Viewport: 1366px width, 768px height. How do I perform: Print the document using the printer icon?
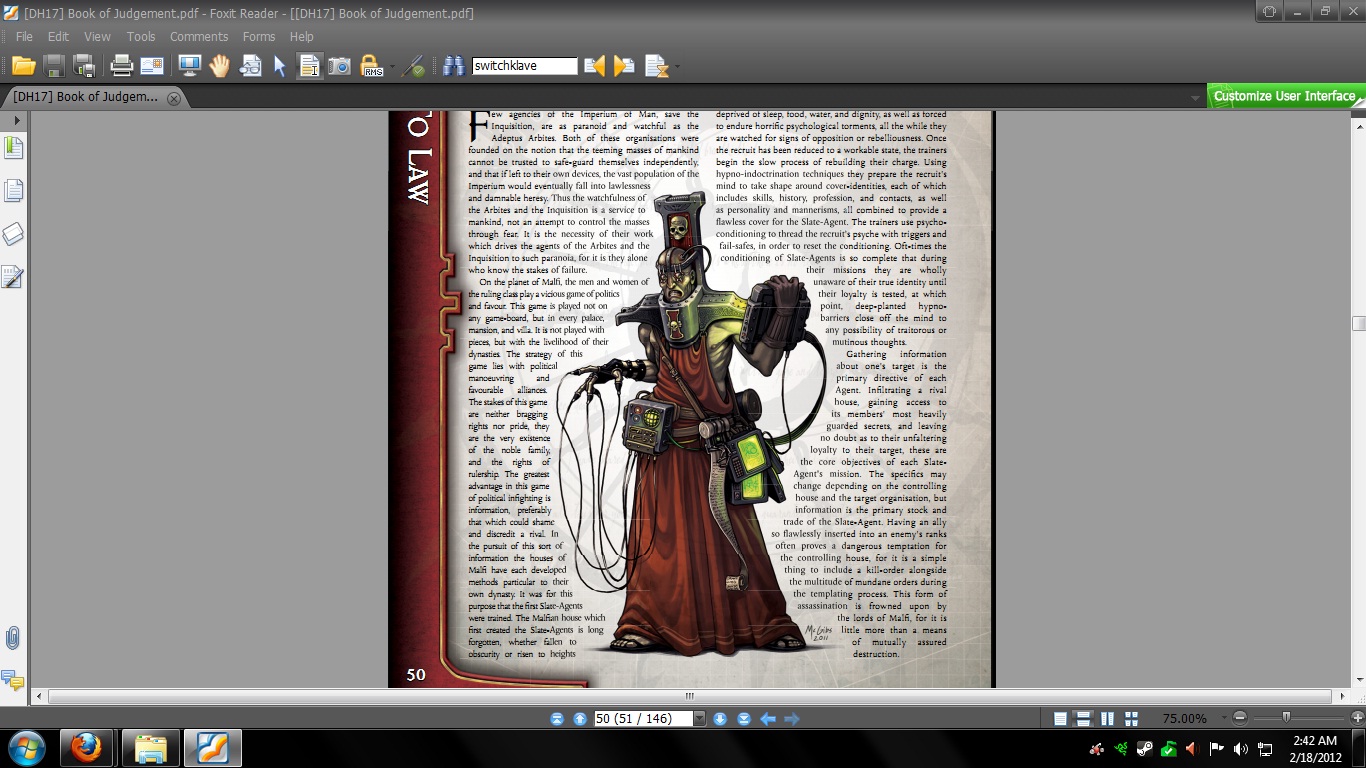coord(122,66)
